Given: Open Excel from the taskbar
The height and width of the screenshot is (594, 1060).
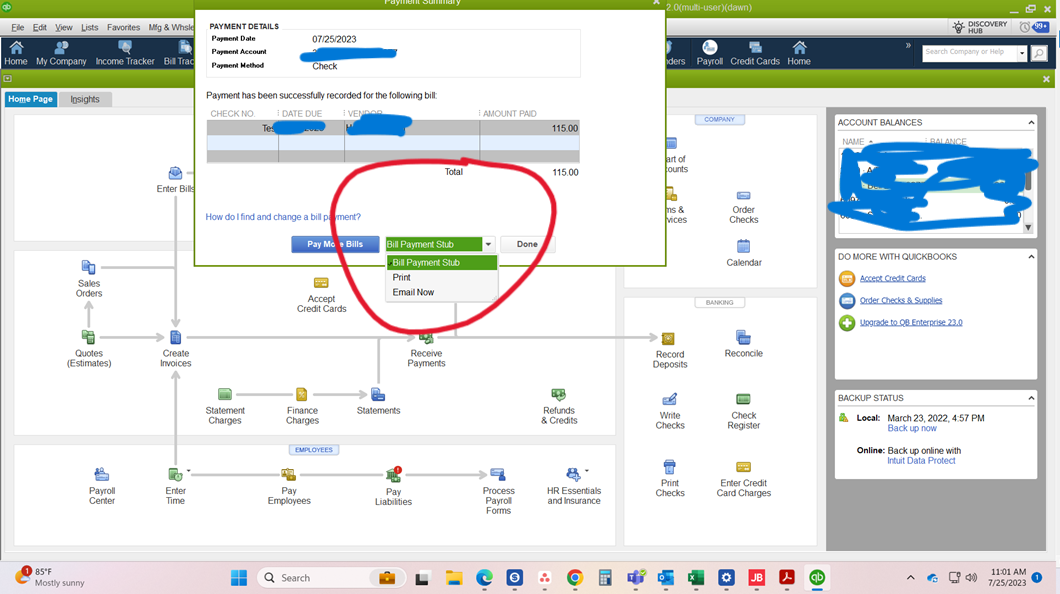Looking at the screenshot, I should click(x=696, y=578).
